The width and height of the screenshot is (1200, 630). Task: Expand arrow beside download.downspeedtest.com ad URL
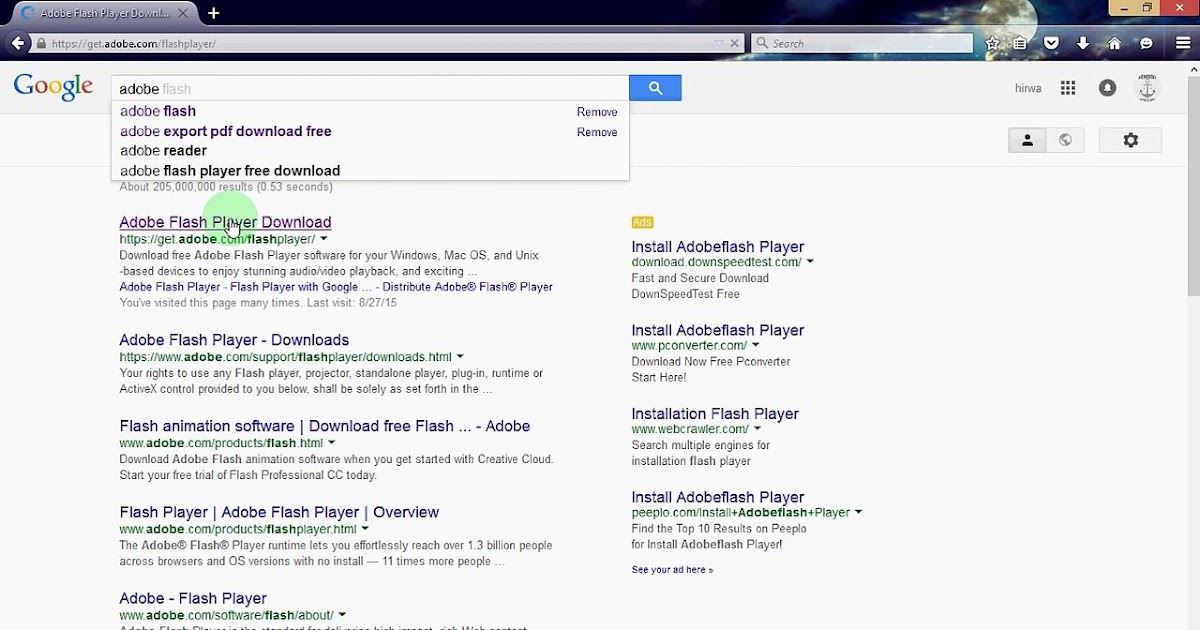[x=810, y=262]
